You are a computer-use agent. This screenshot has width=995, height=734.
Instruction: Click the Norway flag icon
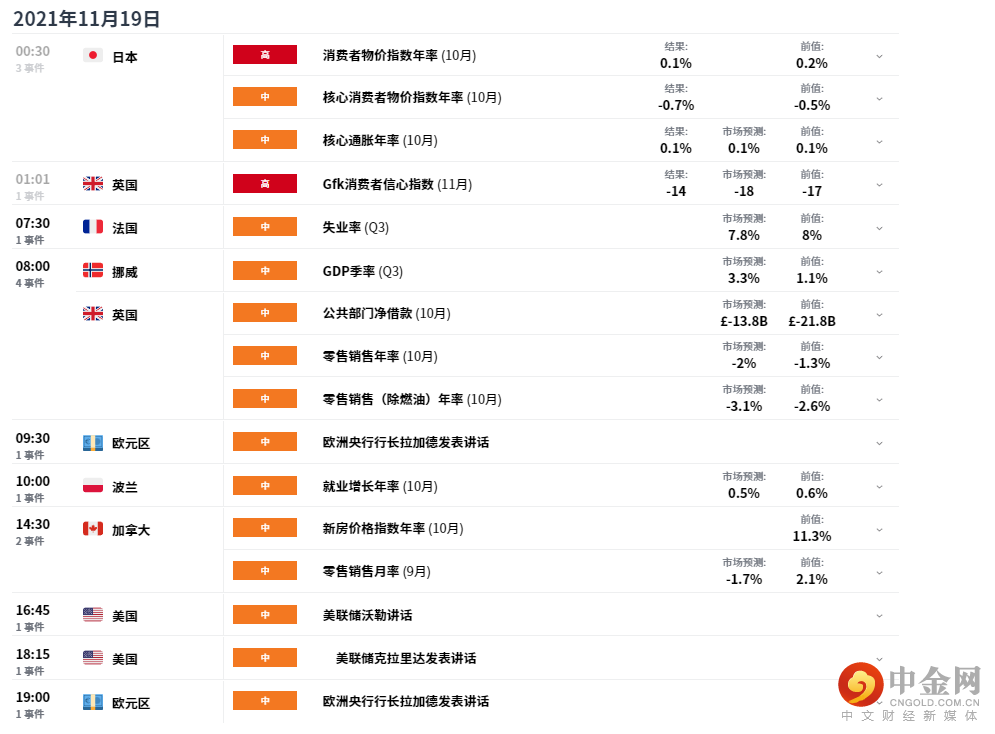[x=93, y=270]
